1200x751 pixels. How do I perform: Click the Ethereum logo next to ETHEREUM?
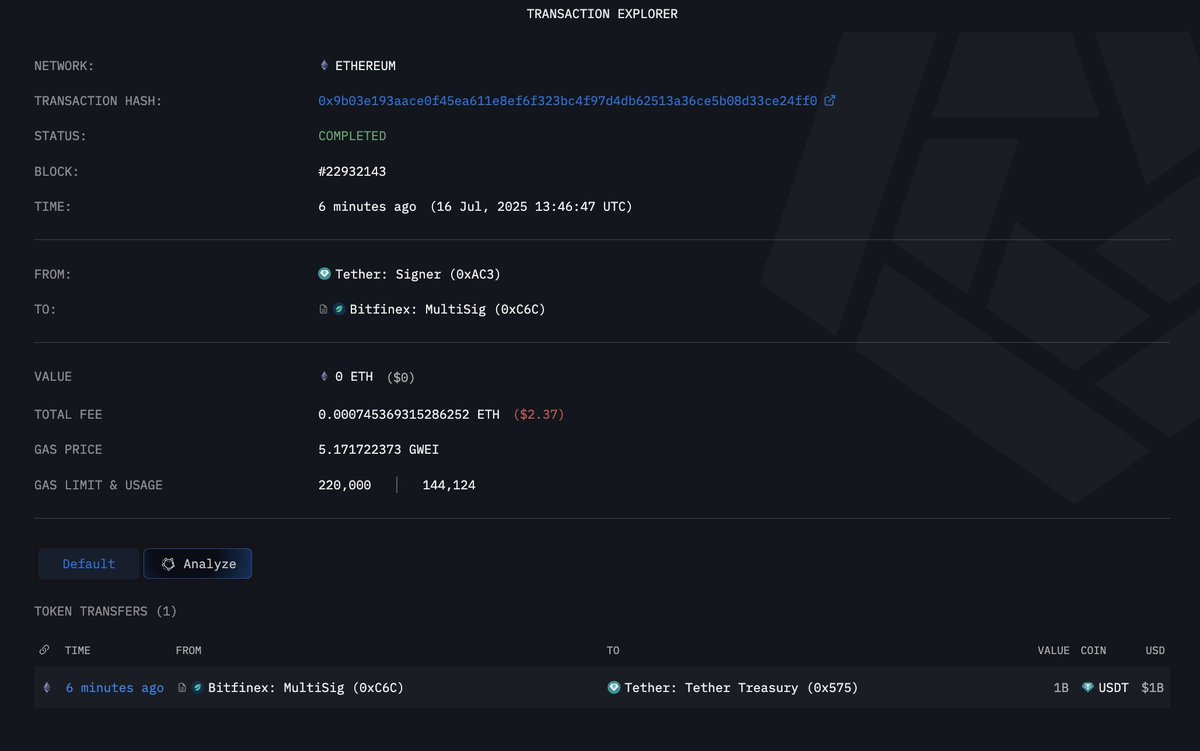click(323, 66)
